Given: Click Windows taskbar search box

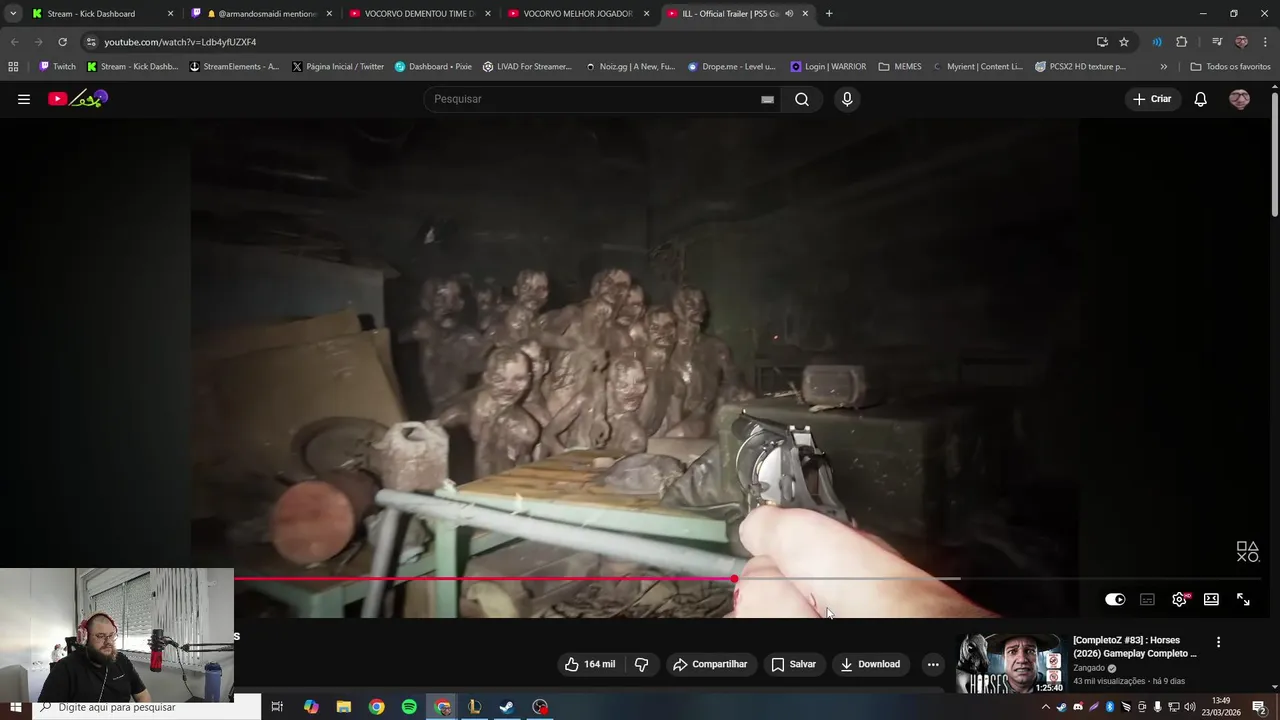Looking at the screenshot, I should click(146, 707).
